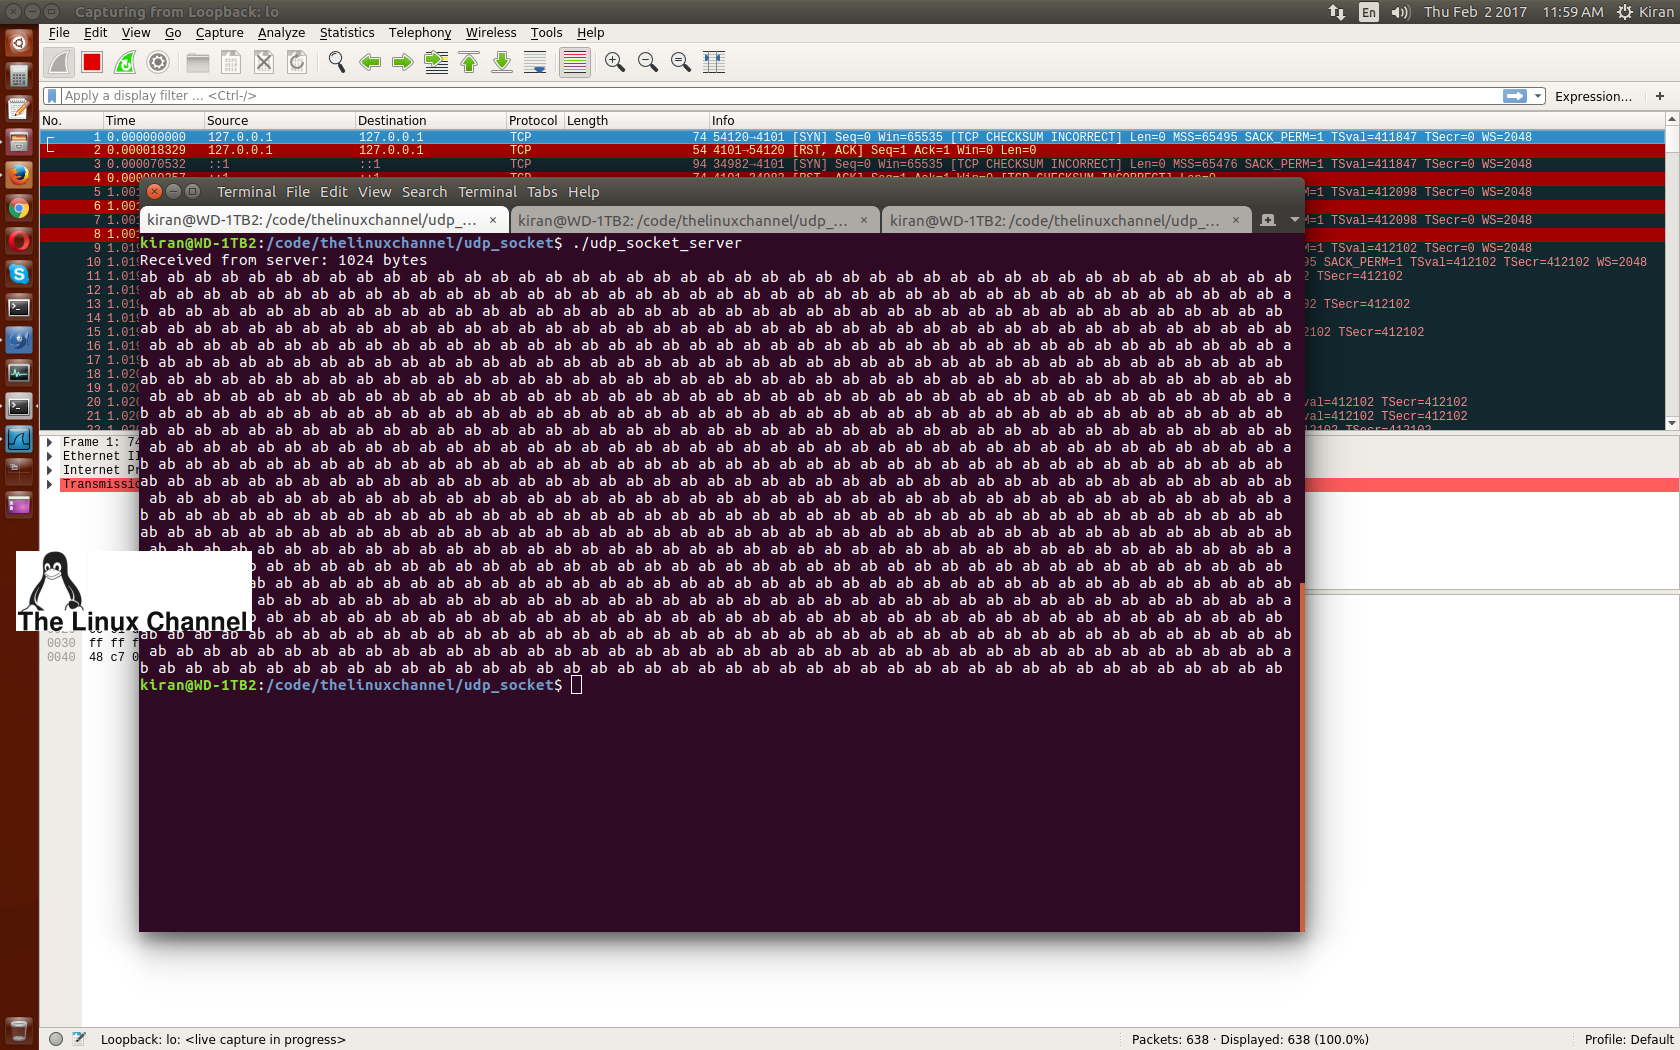Expand the Frame 1 tree node

click(x=49, y=442)
